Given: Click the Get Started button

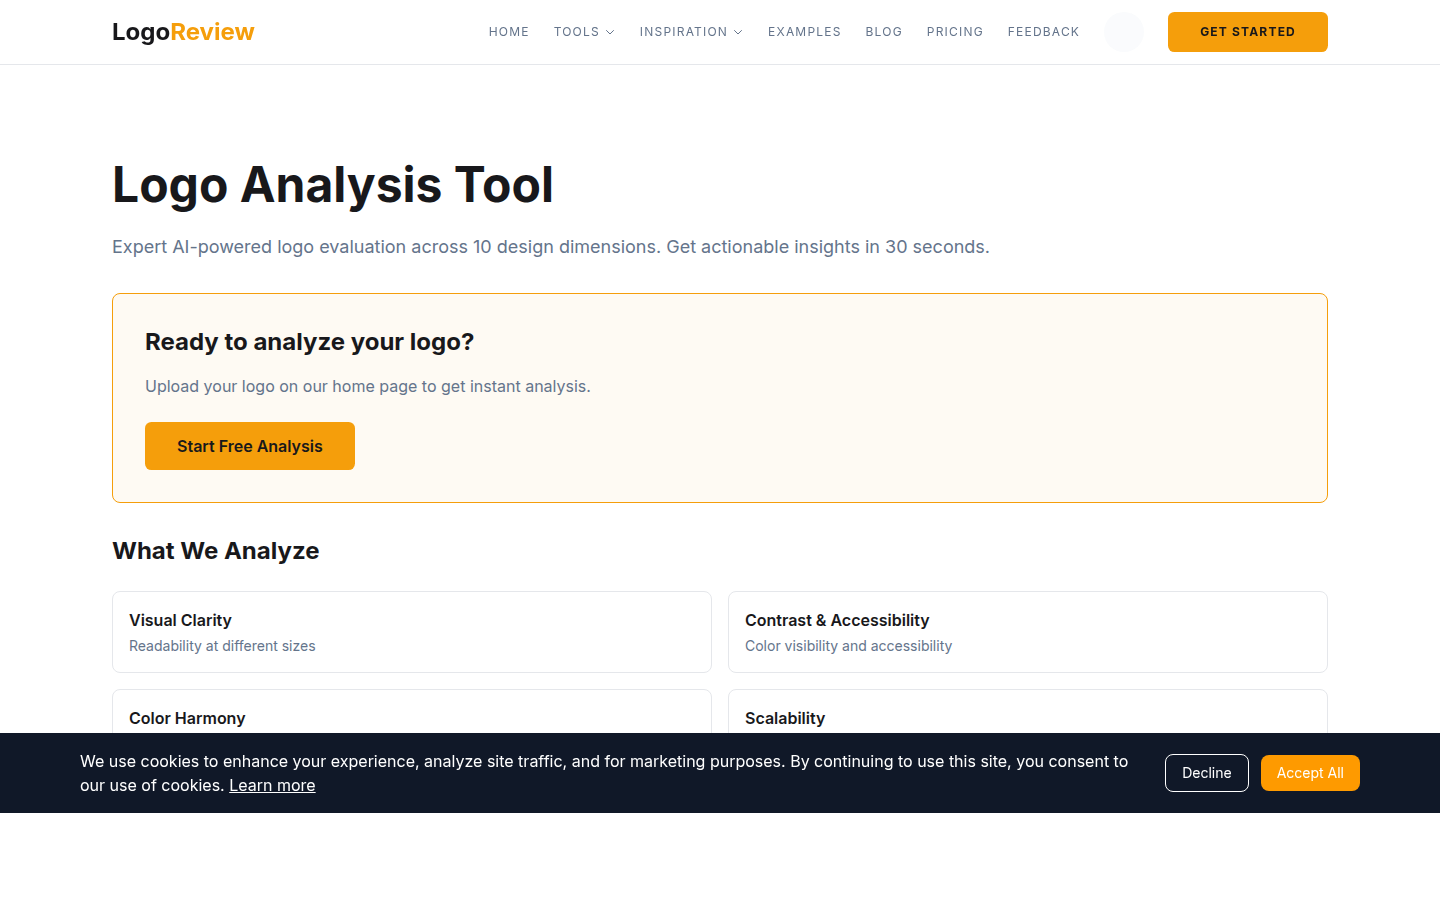Looking at the screenshot, I should click(x=1248, y=32).
